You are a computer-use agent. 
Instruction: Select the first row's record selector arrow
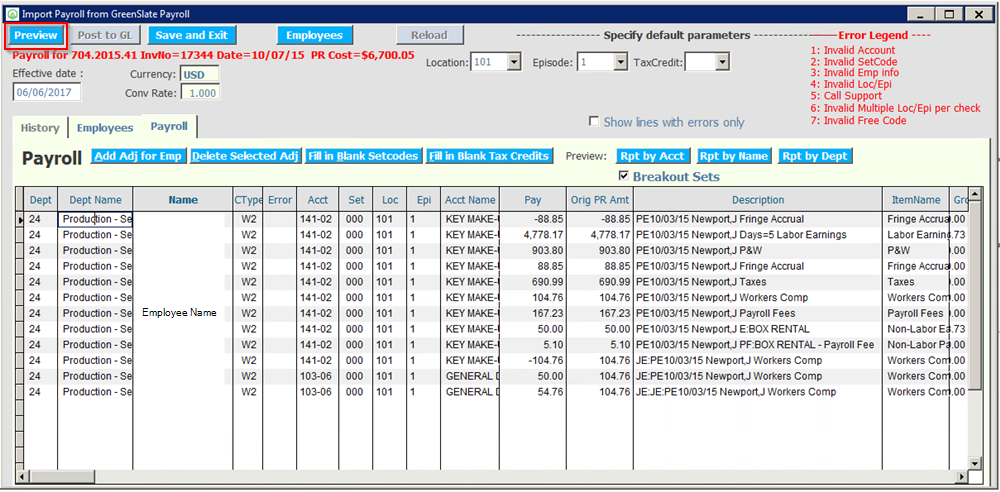19,219
